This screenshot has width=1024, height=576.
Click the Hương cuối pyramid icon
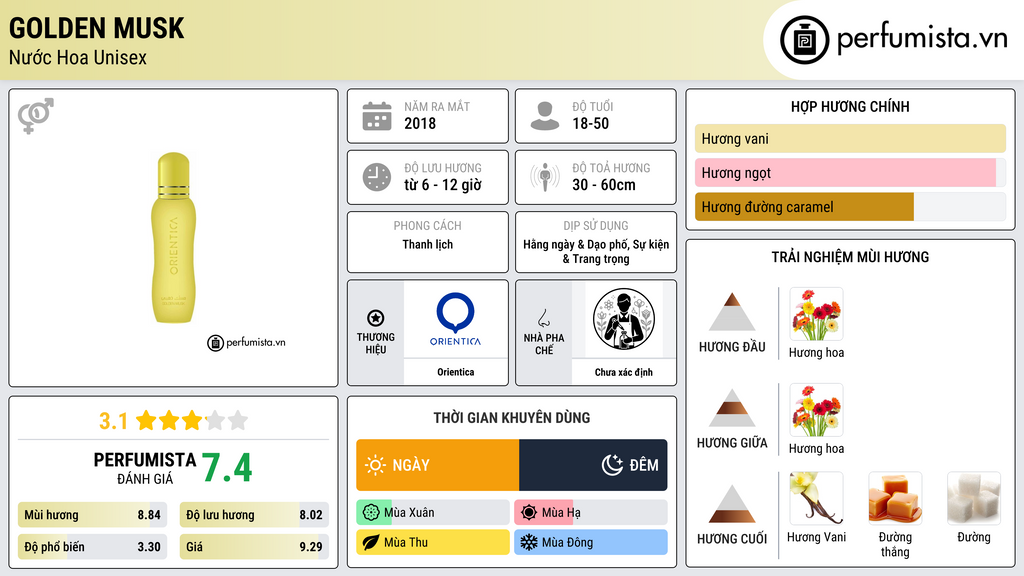click(x=732, y=504)
